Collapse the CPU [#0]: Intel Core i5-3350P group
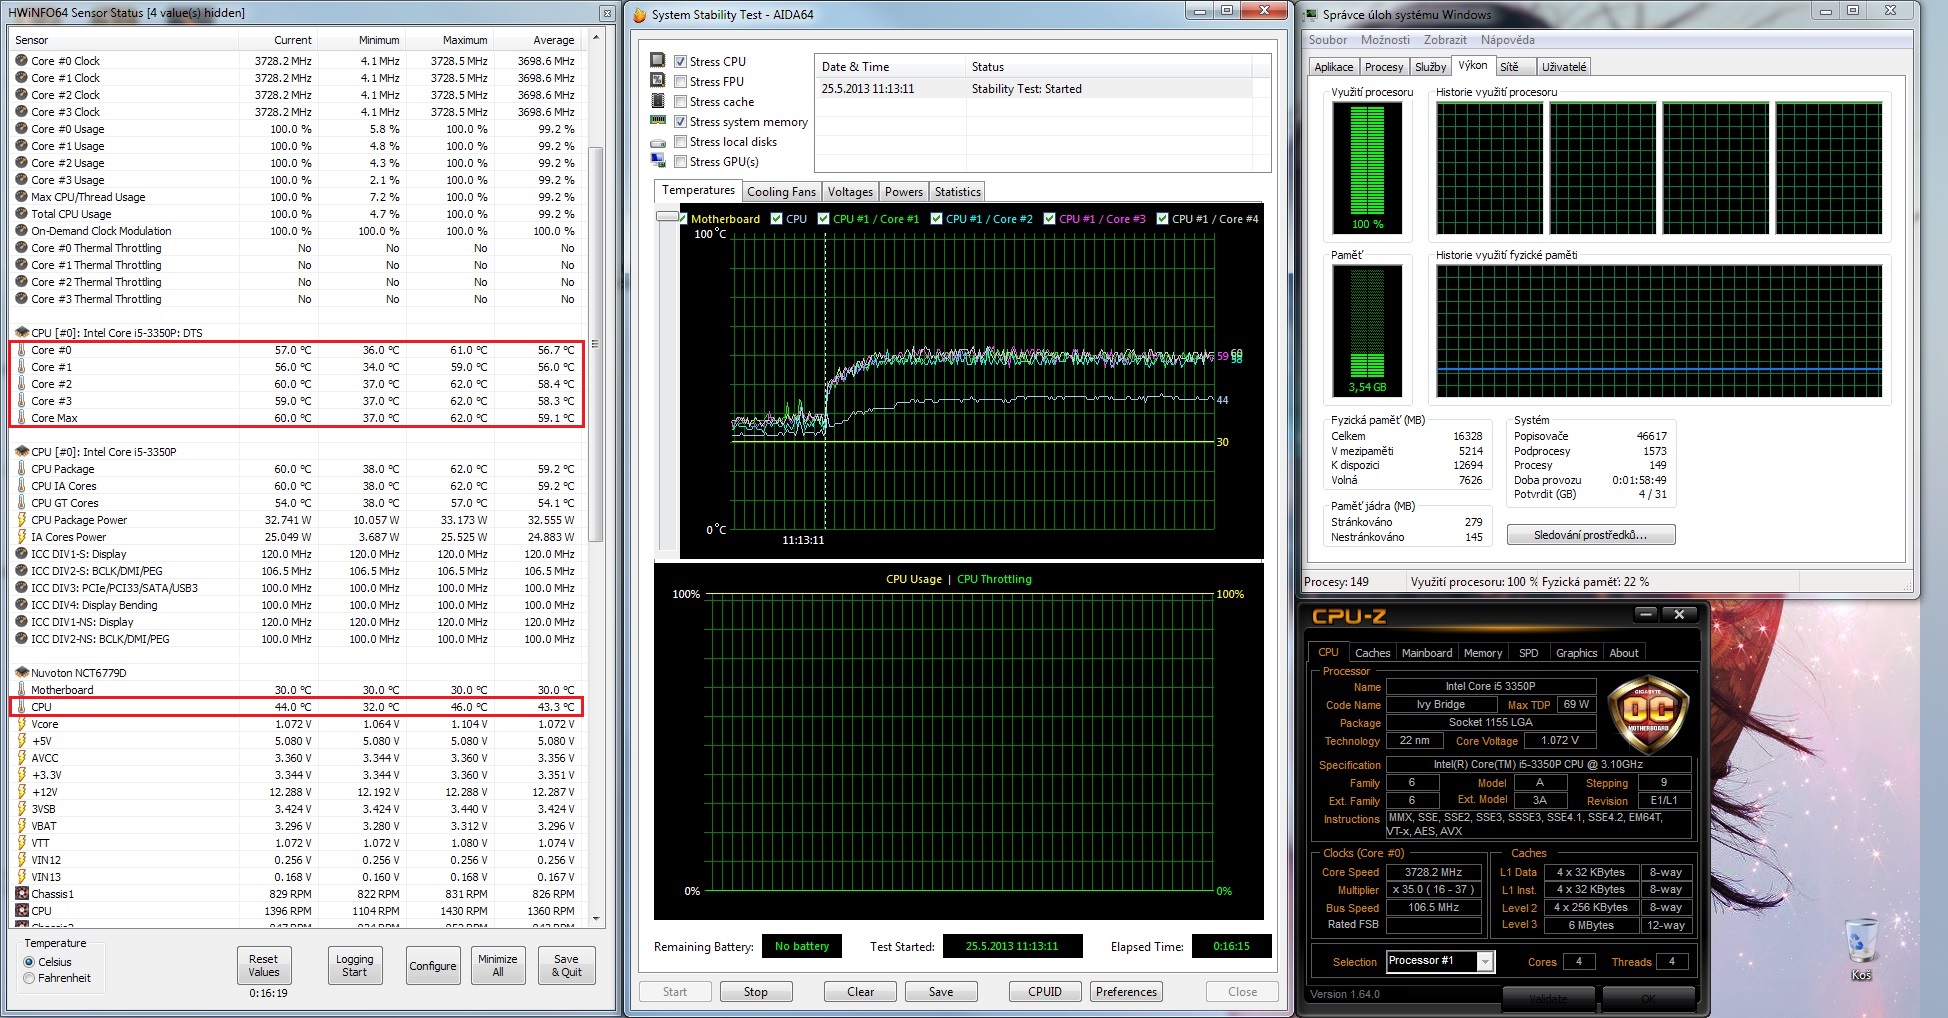The image size is (1948, 1018). (21, 452)
